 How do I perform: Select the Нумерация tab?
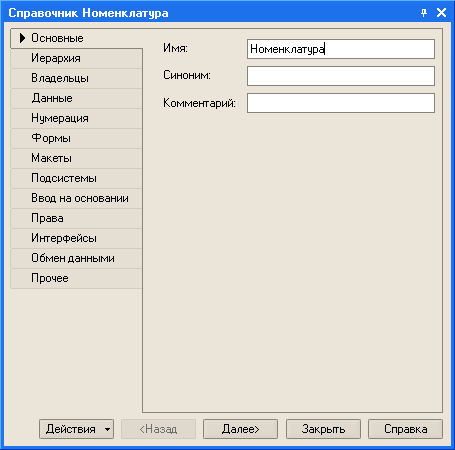(77, 118)
